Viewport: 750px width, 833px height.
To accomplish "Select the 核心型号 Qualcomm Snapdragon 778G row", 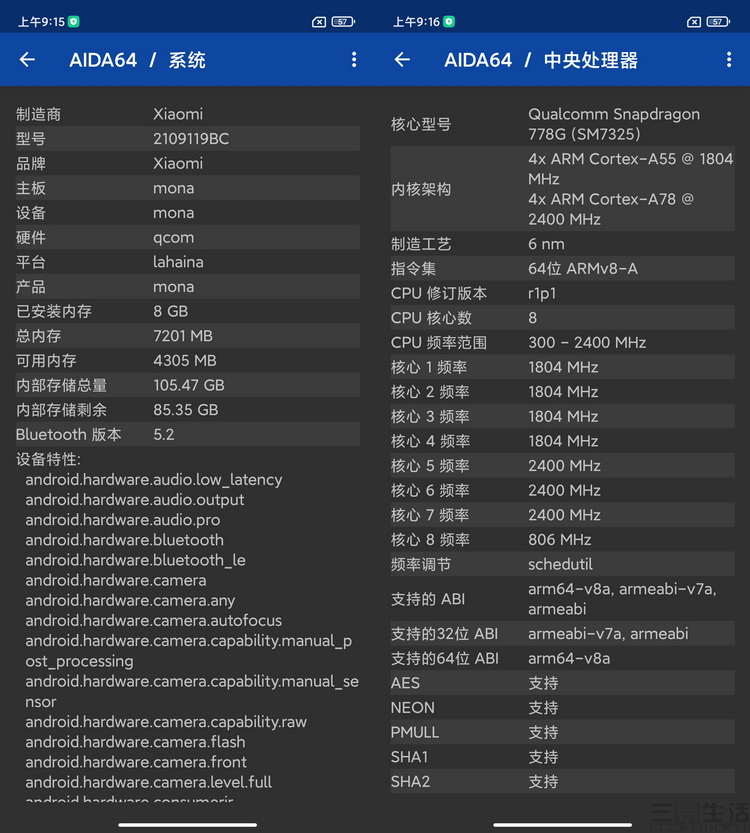I will coord(562,124).
